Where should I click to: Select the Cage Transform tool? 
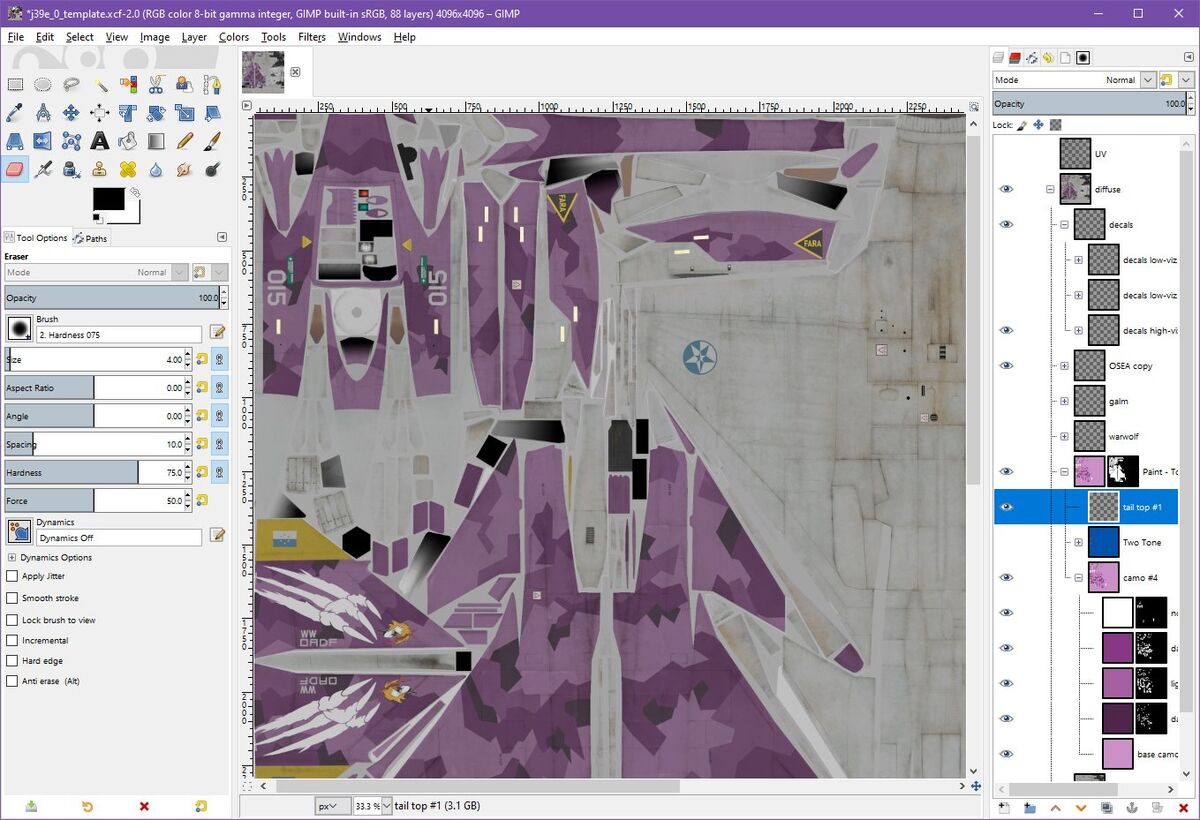71,141
